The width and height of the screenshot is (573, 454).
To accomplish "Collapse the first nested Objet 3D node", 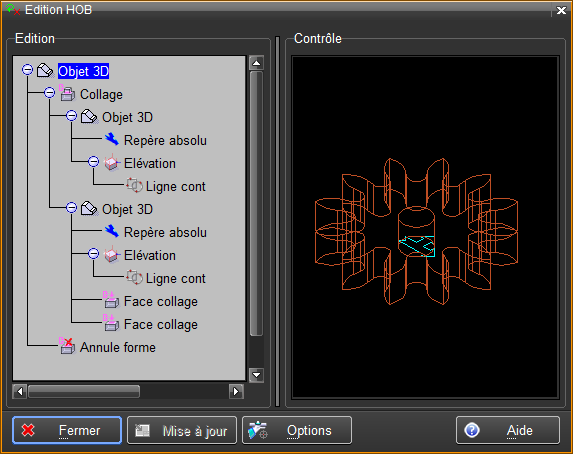I will pos(72,116).
